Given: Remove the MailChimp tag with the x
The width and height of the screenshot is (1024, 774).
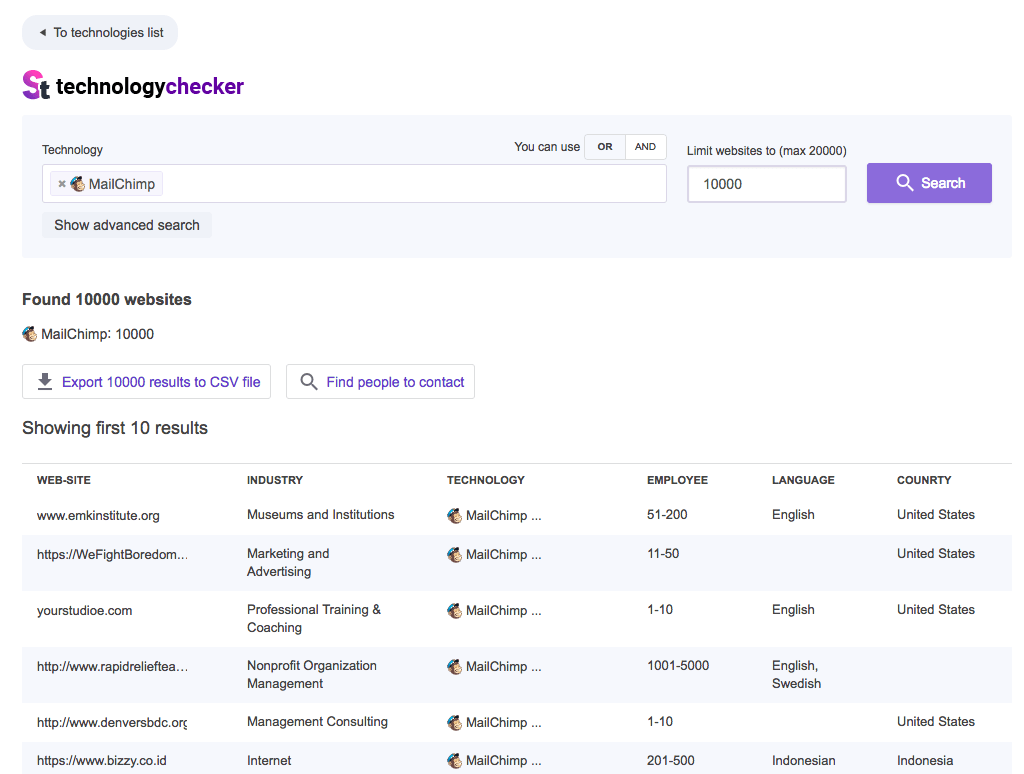Looking at the screenshot, I should pyautogui.click(x=61, y=184).
